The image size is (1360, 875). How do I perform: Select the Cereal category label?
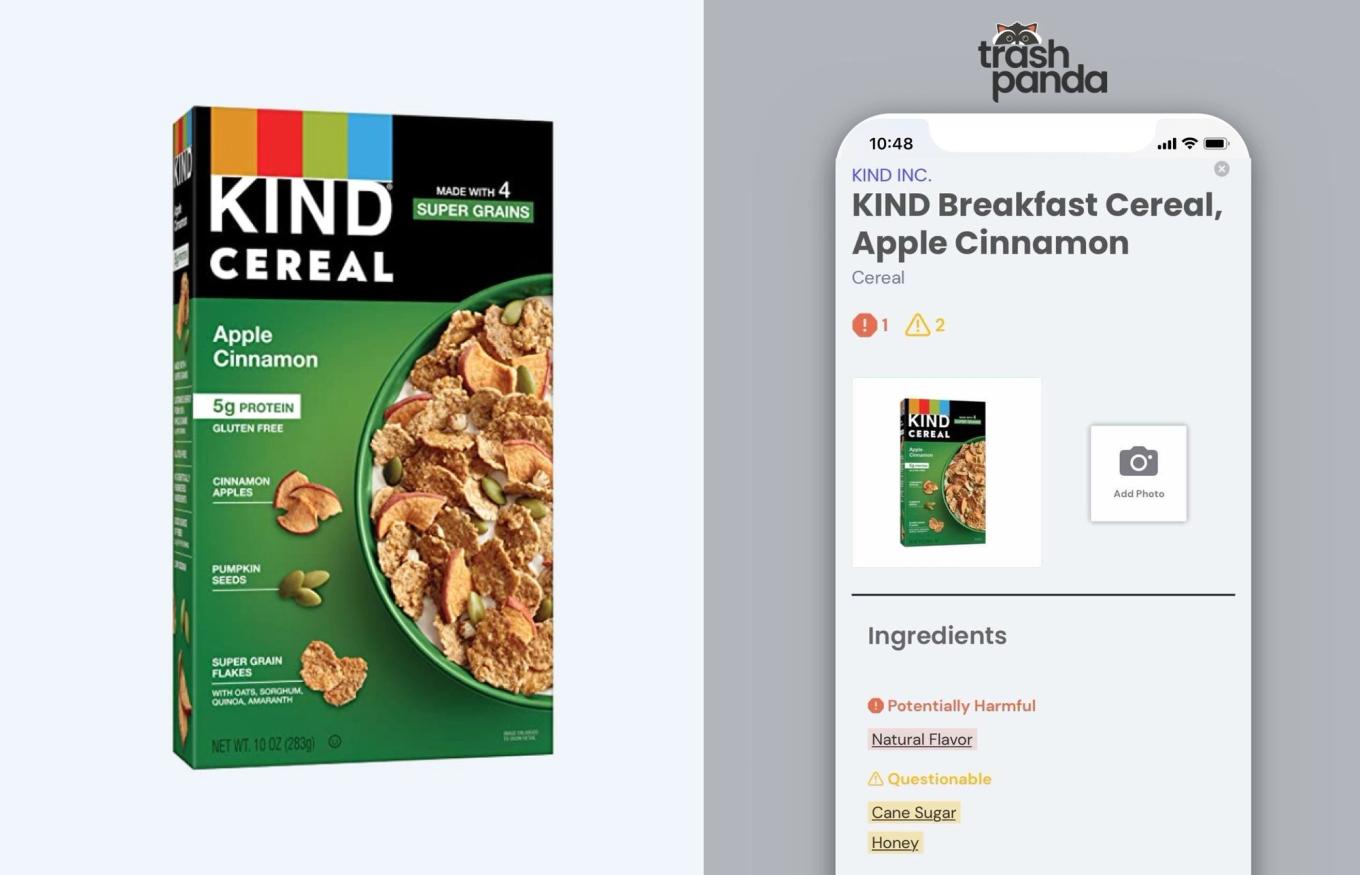[x=878, y=277]
